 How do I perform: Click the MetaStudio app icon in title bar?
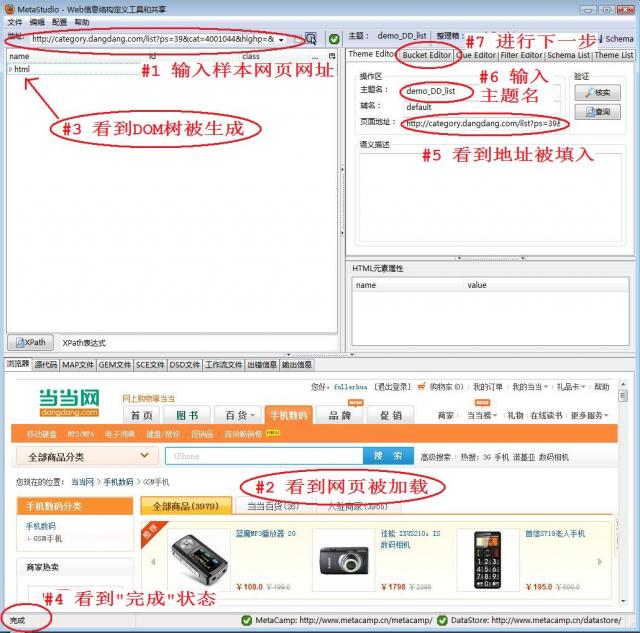click(x=9, y=9)
